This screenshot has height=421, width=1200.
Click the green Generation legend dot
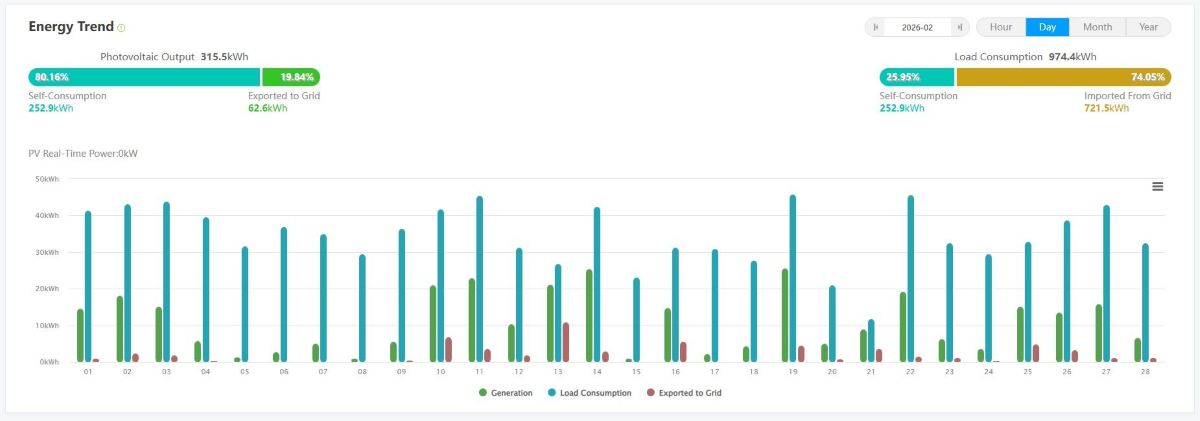(482, 393)
